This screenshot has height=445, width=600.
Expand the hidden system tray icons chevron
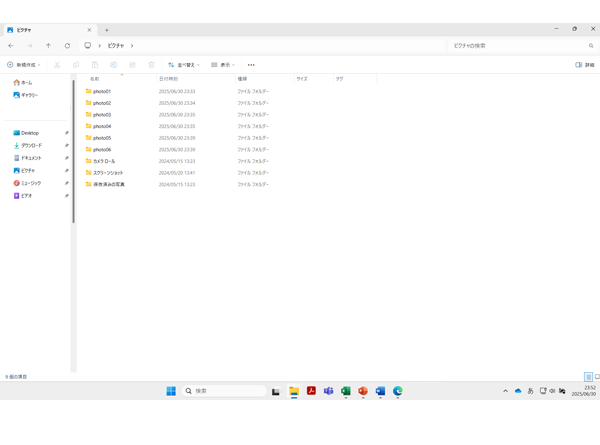click(x=505, y=391)
